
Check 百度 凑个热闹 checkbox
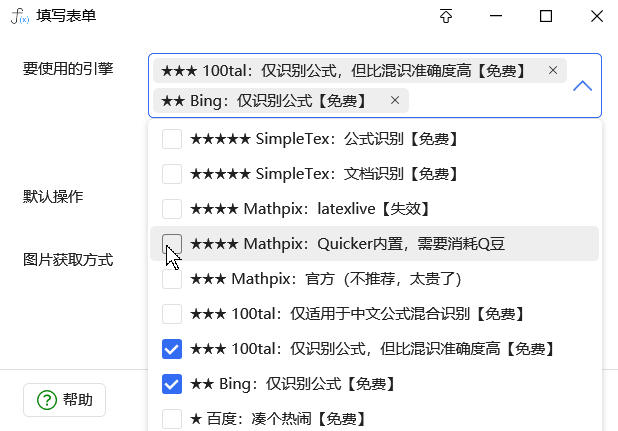(172, 419)
